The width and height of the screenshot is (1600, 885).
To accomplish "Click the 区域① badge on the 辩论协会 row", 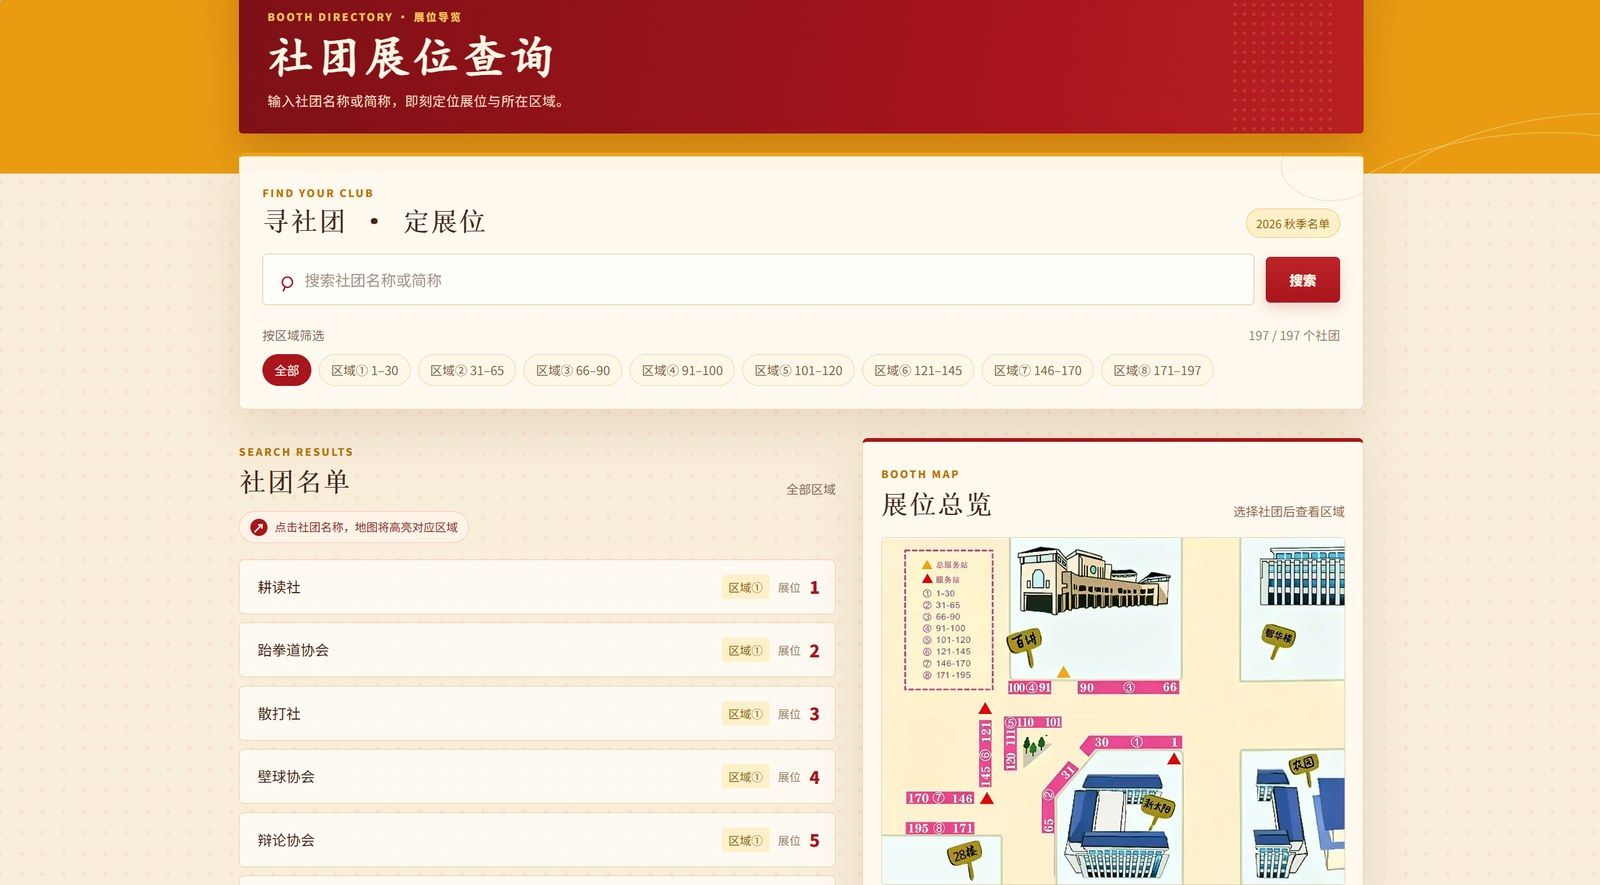I will [745, 840].
